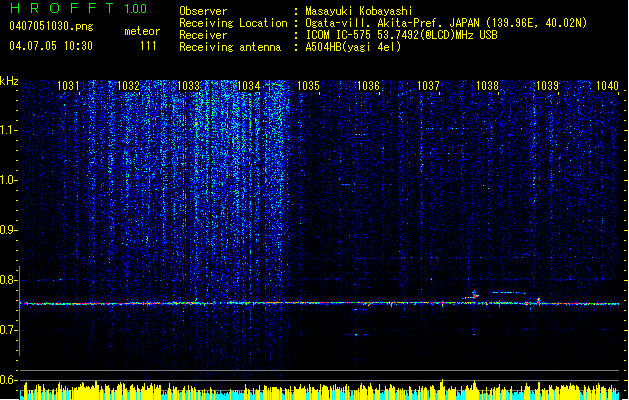
Task: Click time marker 1040
Action: pyautogui.click(x=607, y=86)
